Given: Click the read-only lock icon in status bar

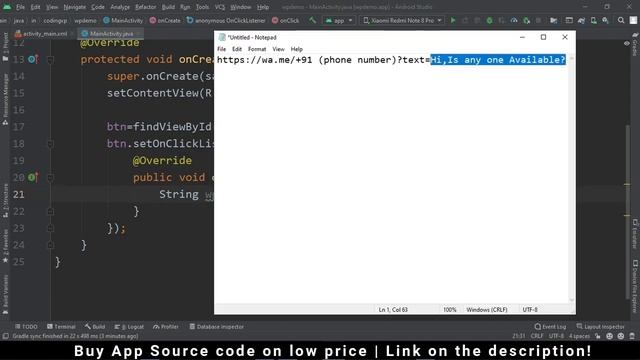Looking at the screenshot, I should (598, 336).
